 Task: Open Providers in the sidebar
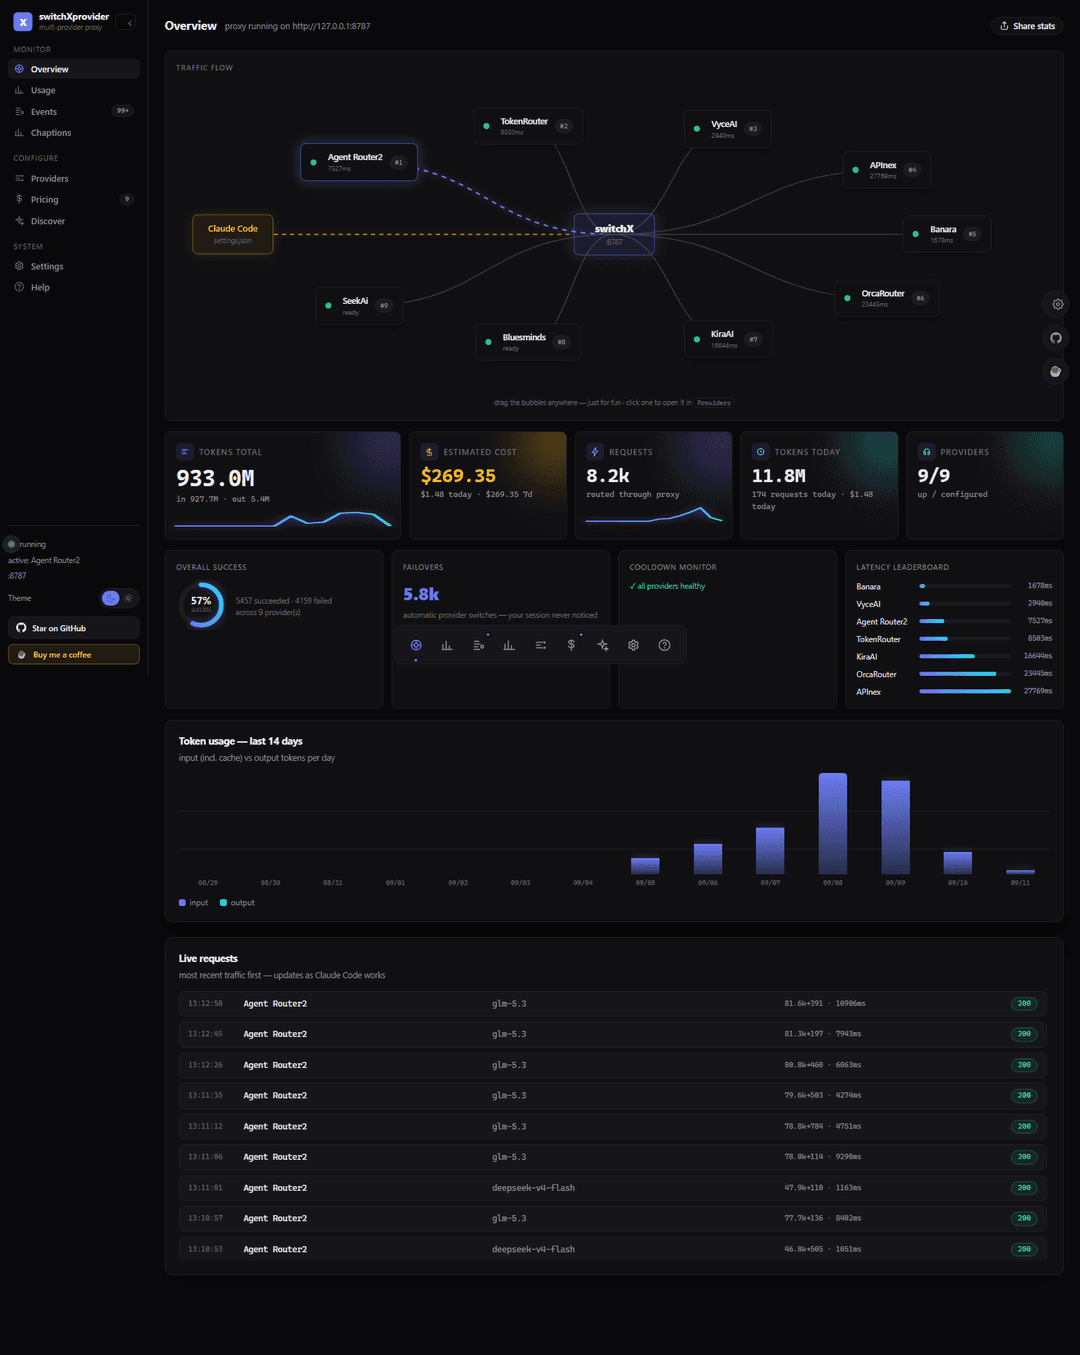click(74, 178)
